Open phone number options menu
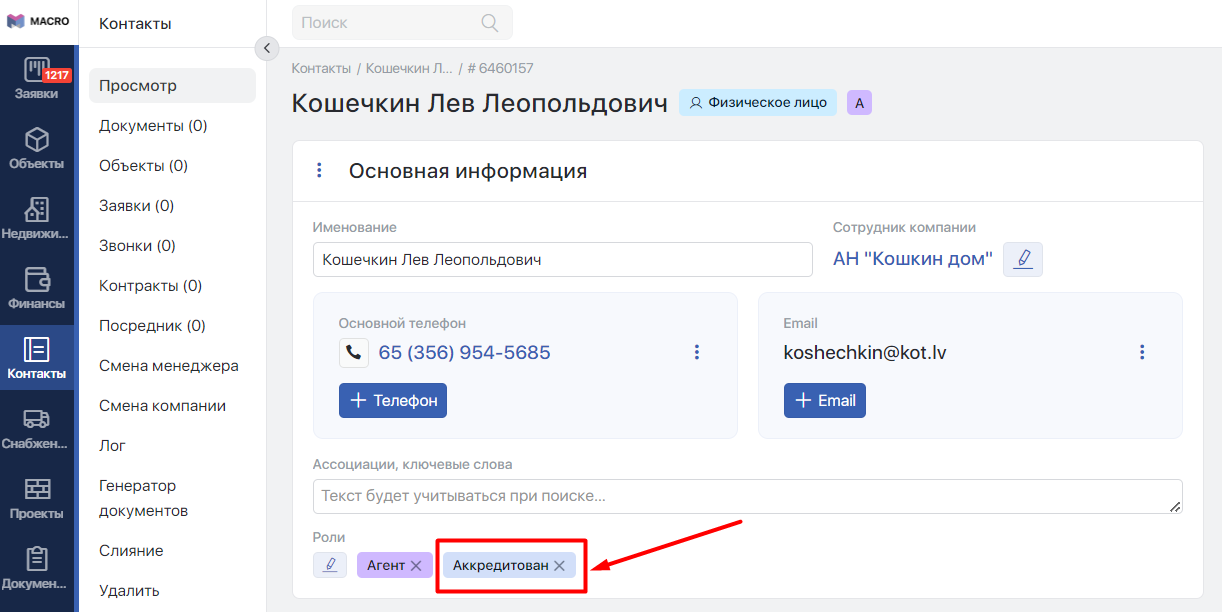1222x612 pixels. point(697,352)
